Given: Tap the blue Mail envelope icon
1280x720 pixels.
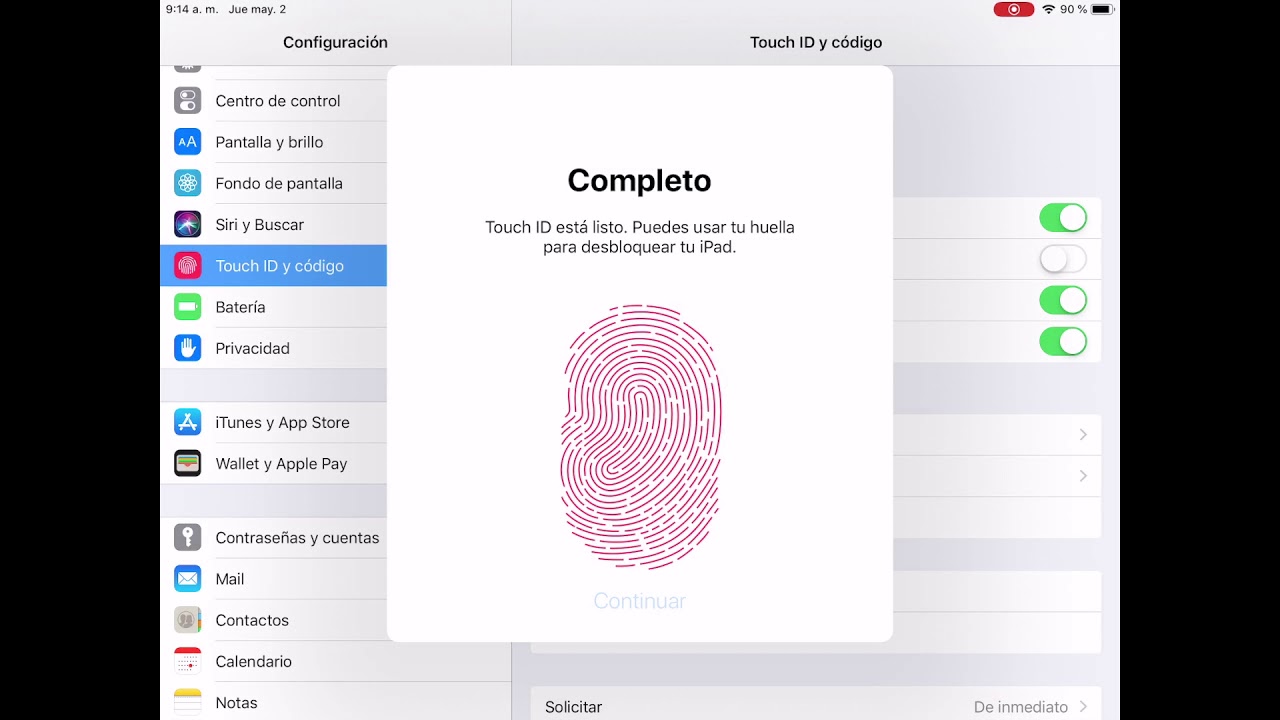Looking at the screenshot, I should click(x=187, y=579).
